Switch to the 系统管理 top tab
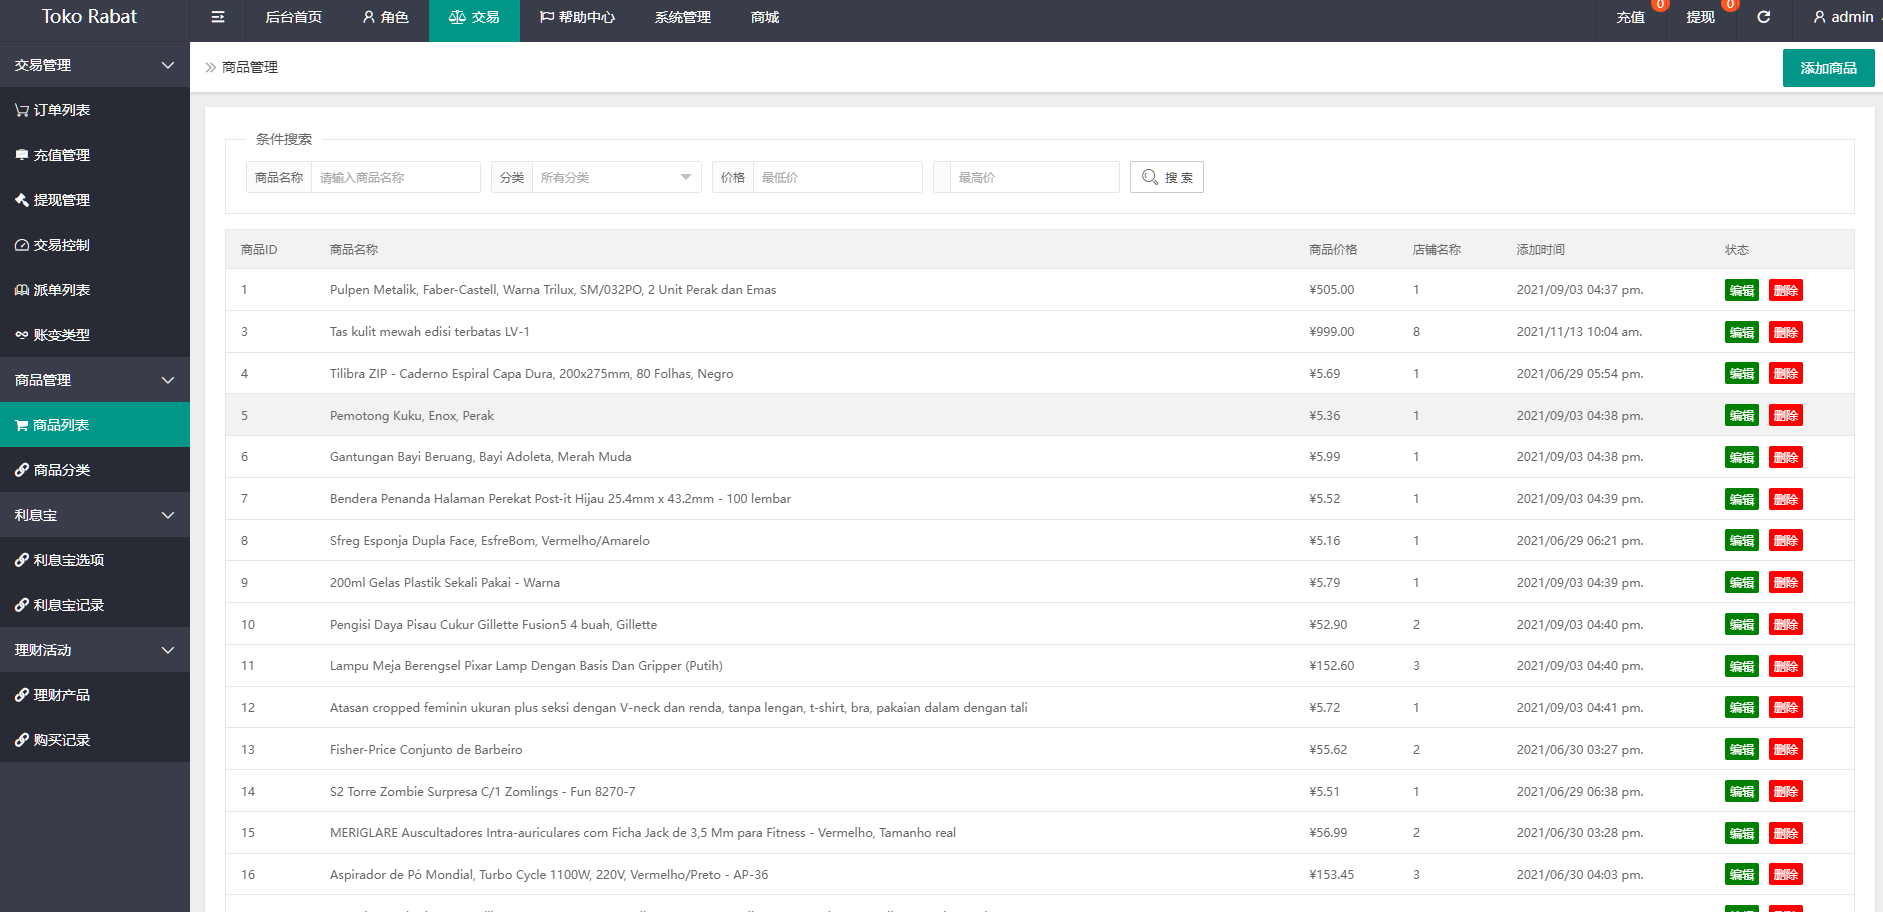Viewport: 1883px width, 912px height. pos(682,17)
